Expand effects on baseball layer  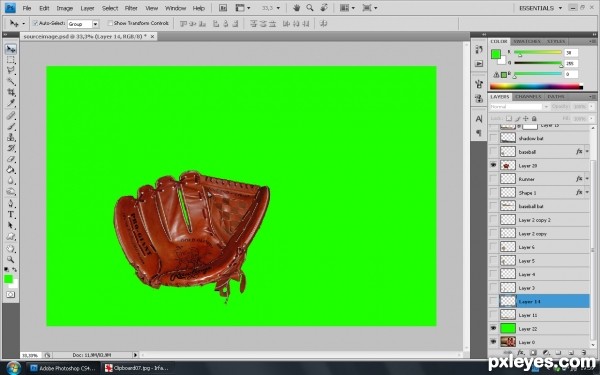click(x=587, y=152)
